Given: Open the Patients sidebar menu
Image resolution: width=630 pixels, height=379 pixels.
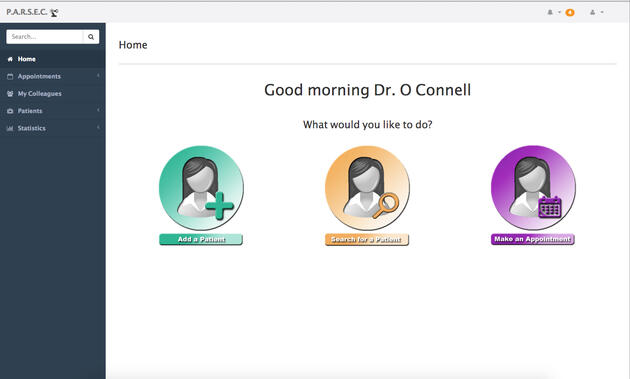Looking at the screenshot, I should [x=53, y=111].
